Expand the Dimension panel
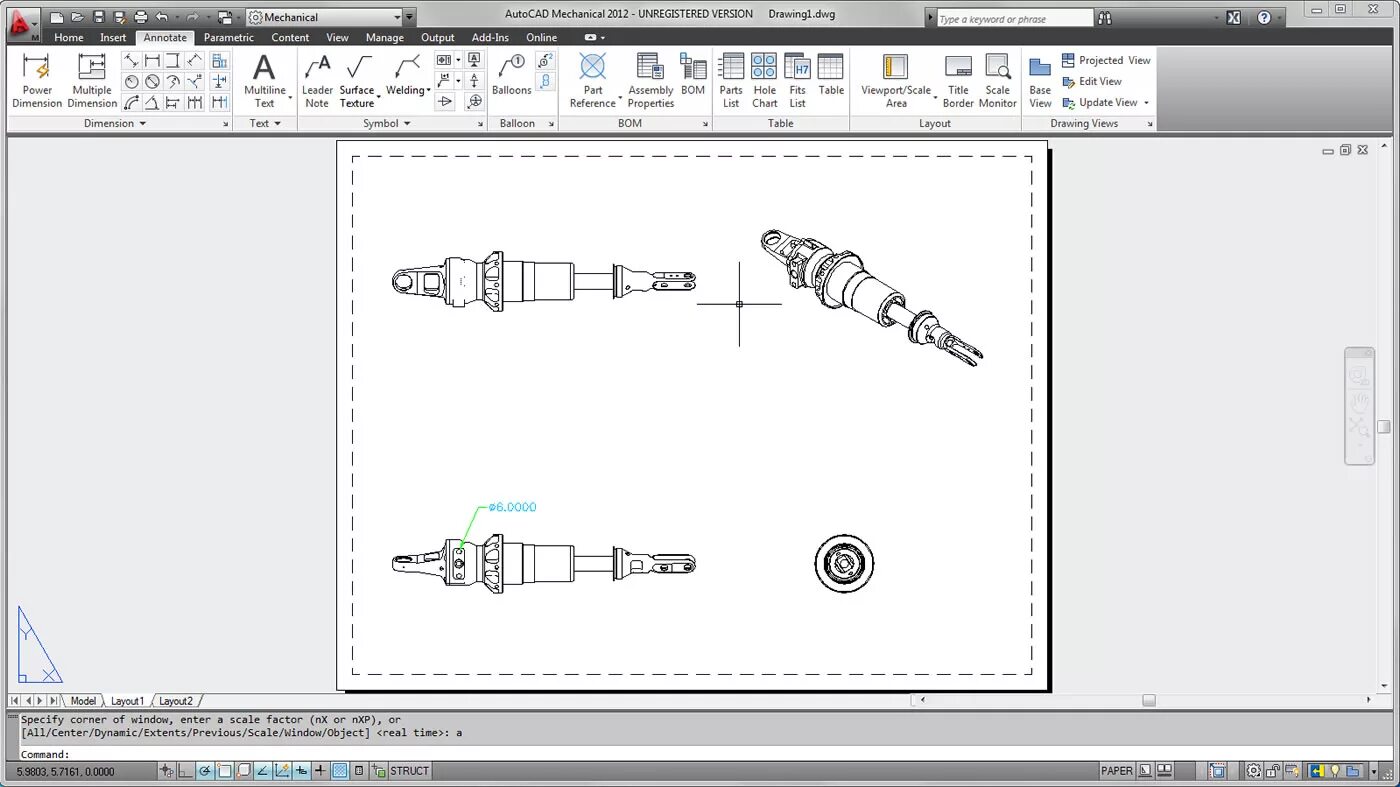Image resolution: width=1400 pixels, height=787 pixels. pyautogui.click(x=115, y=123)
